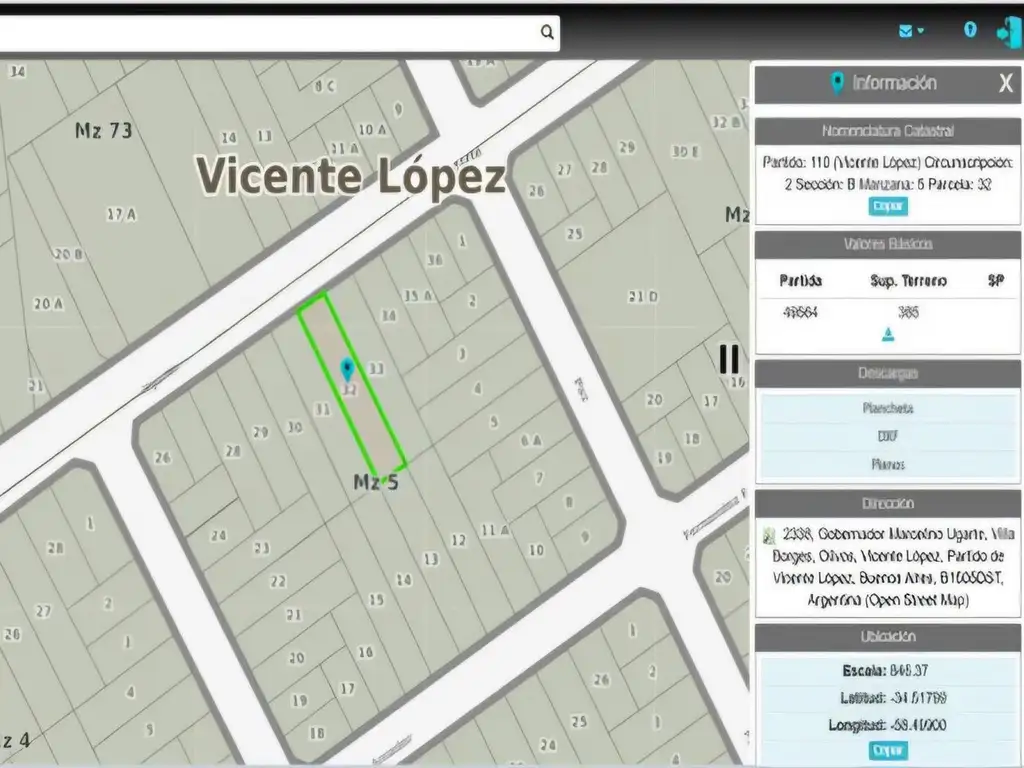Viewport: 1024px width, 768px height.
Task: Click the pause bars icon on map
Action: click(x=729, y=358)
